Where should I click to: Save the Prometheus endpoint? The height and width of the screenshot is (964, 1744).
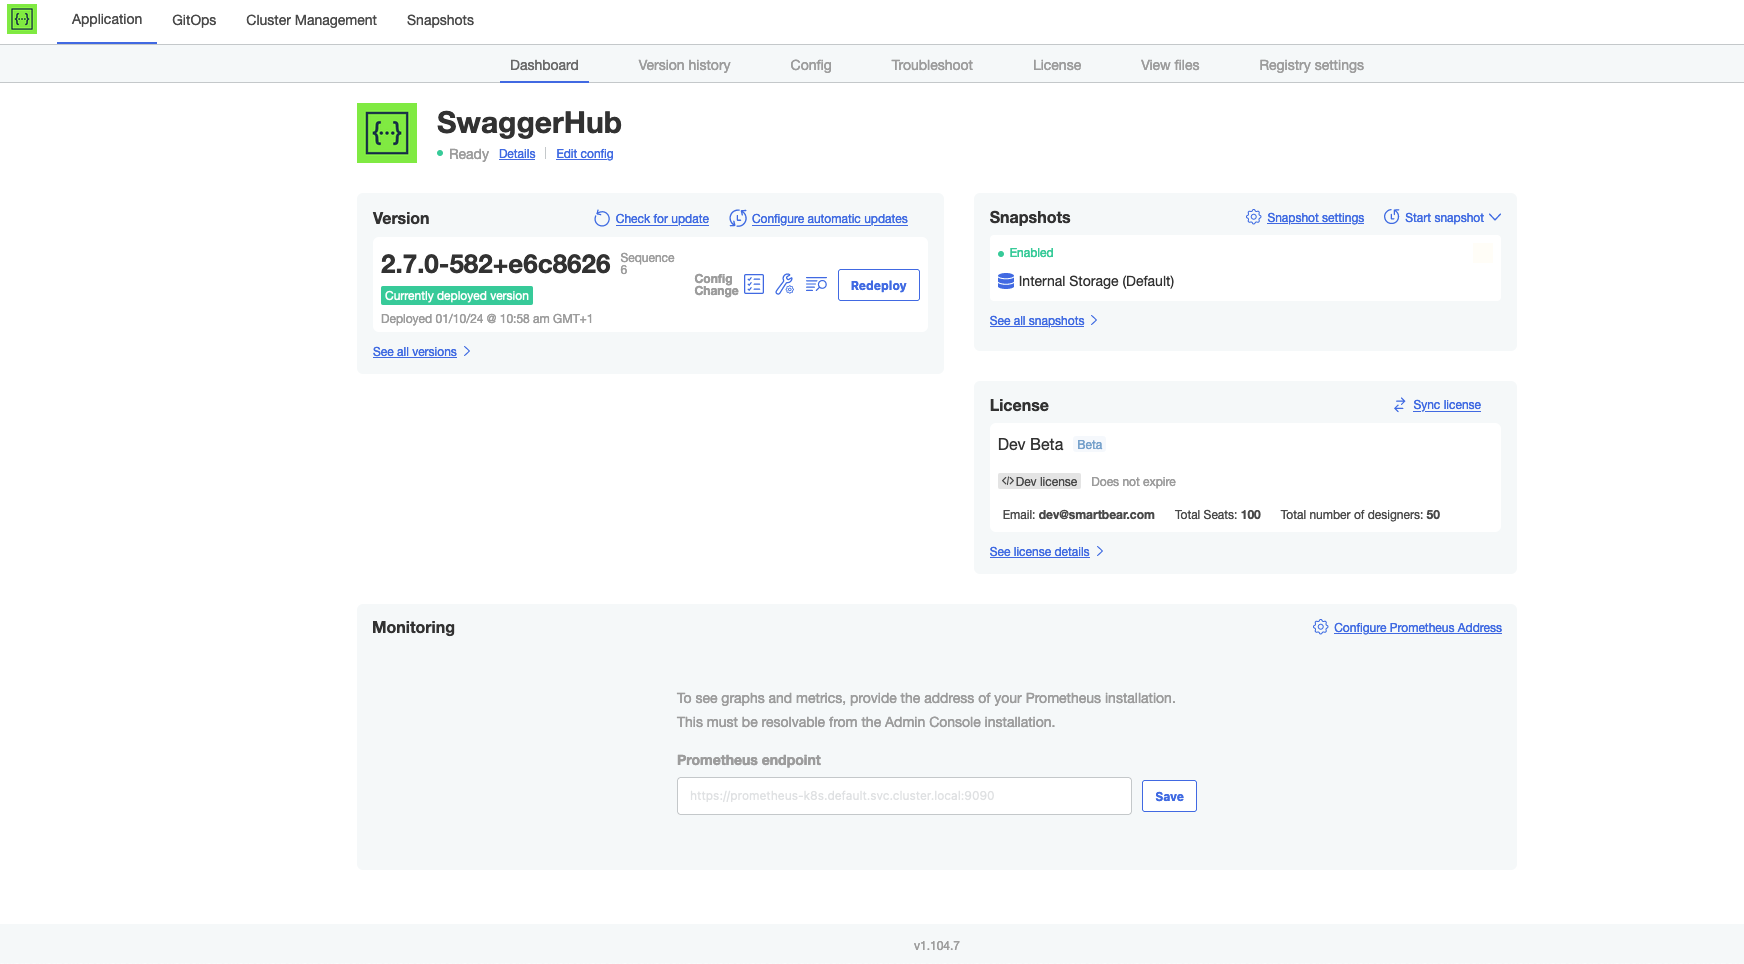[1168, 796]
